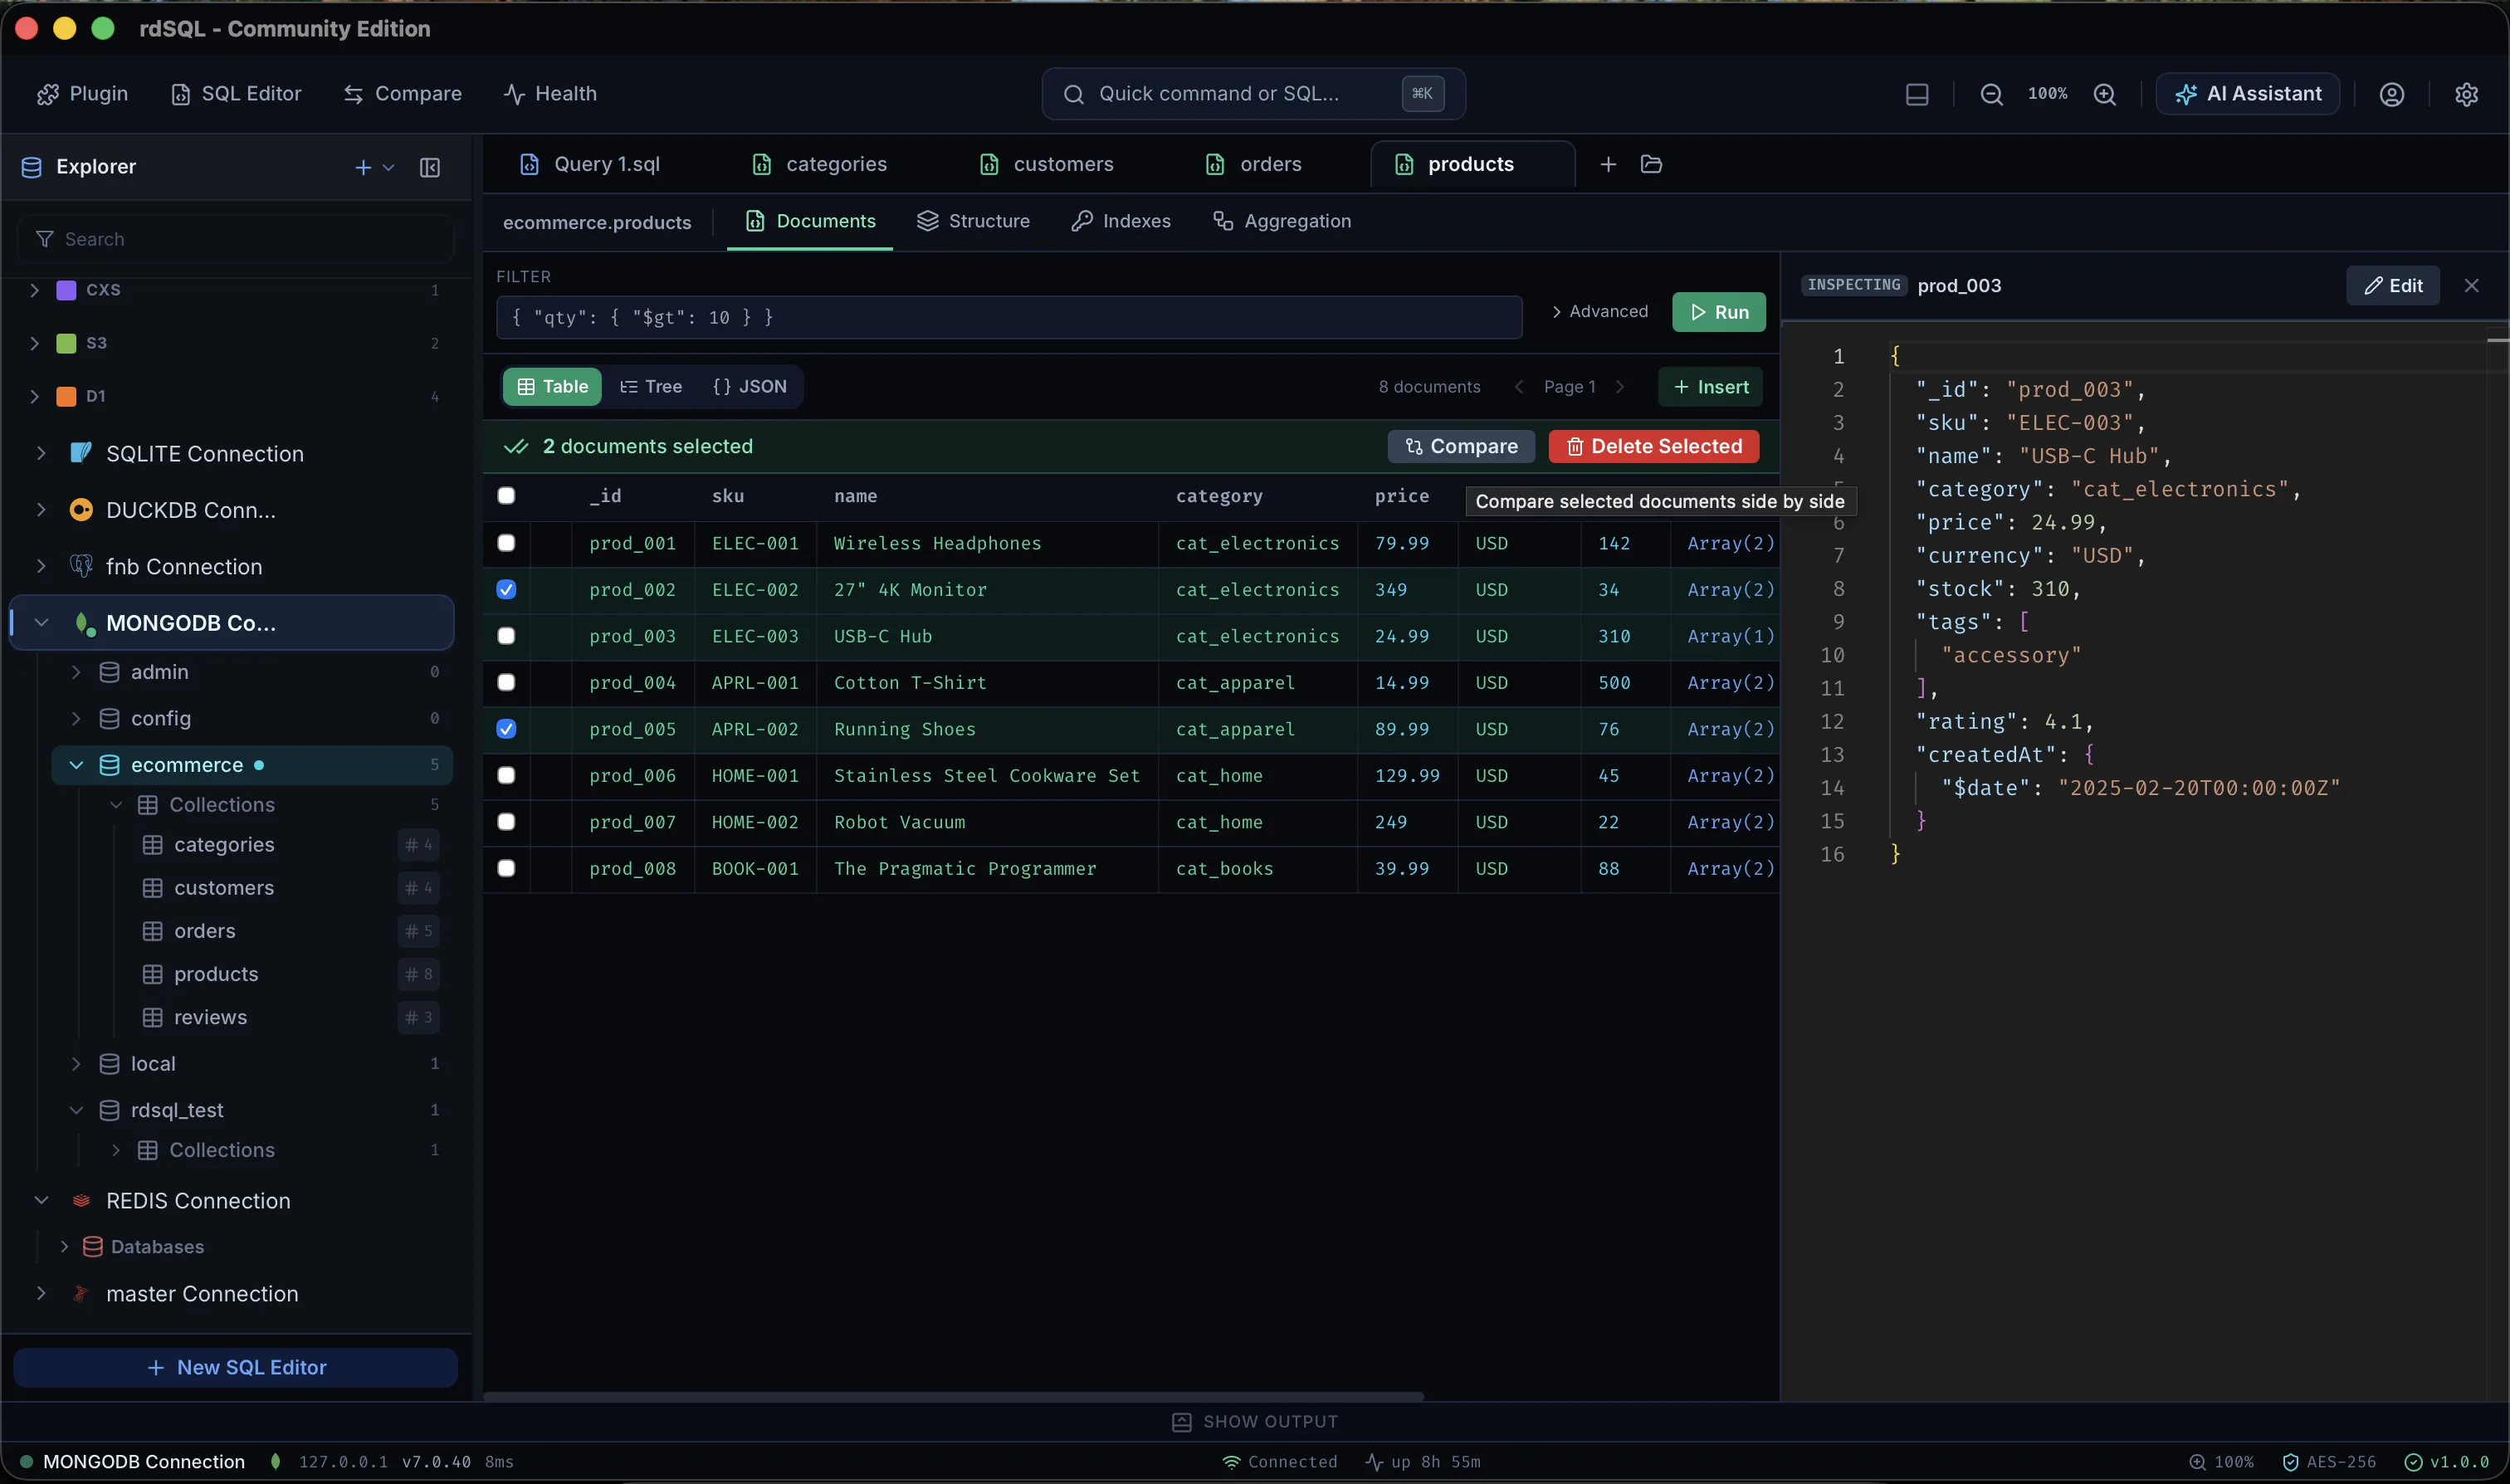Collapse the MONGODB connection node
This screenshot has height=1484, width=2510.
(41, 622)
